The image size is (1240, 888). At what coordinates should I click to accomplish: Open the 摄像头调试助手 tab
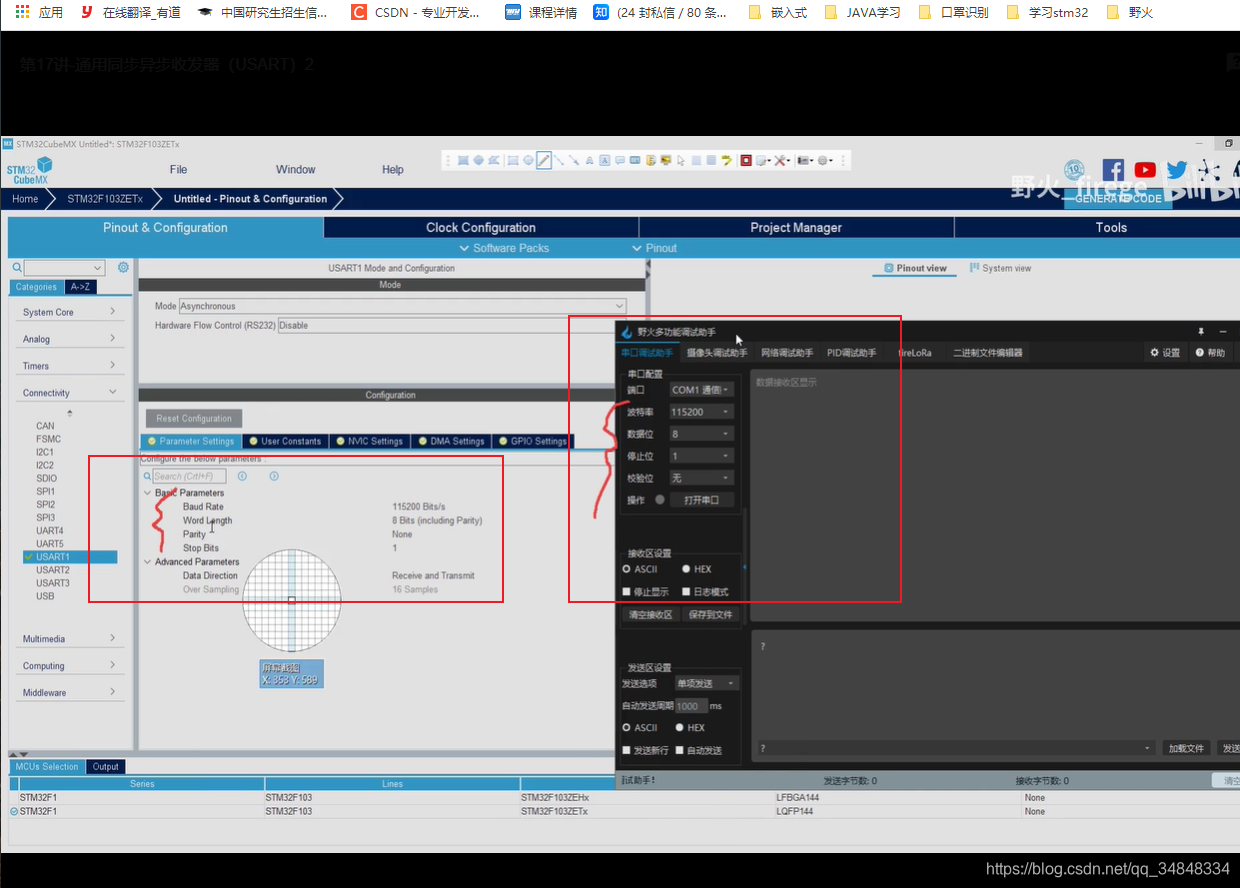pos(717,352)
